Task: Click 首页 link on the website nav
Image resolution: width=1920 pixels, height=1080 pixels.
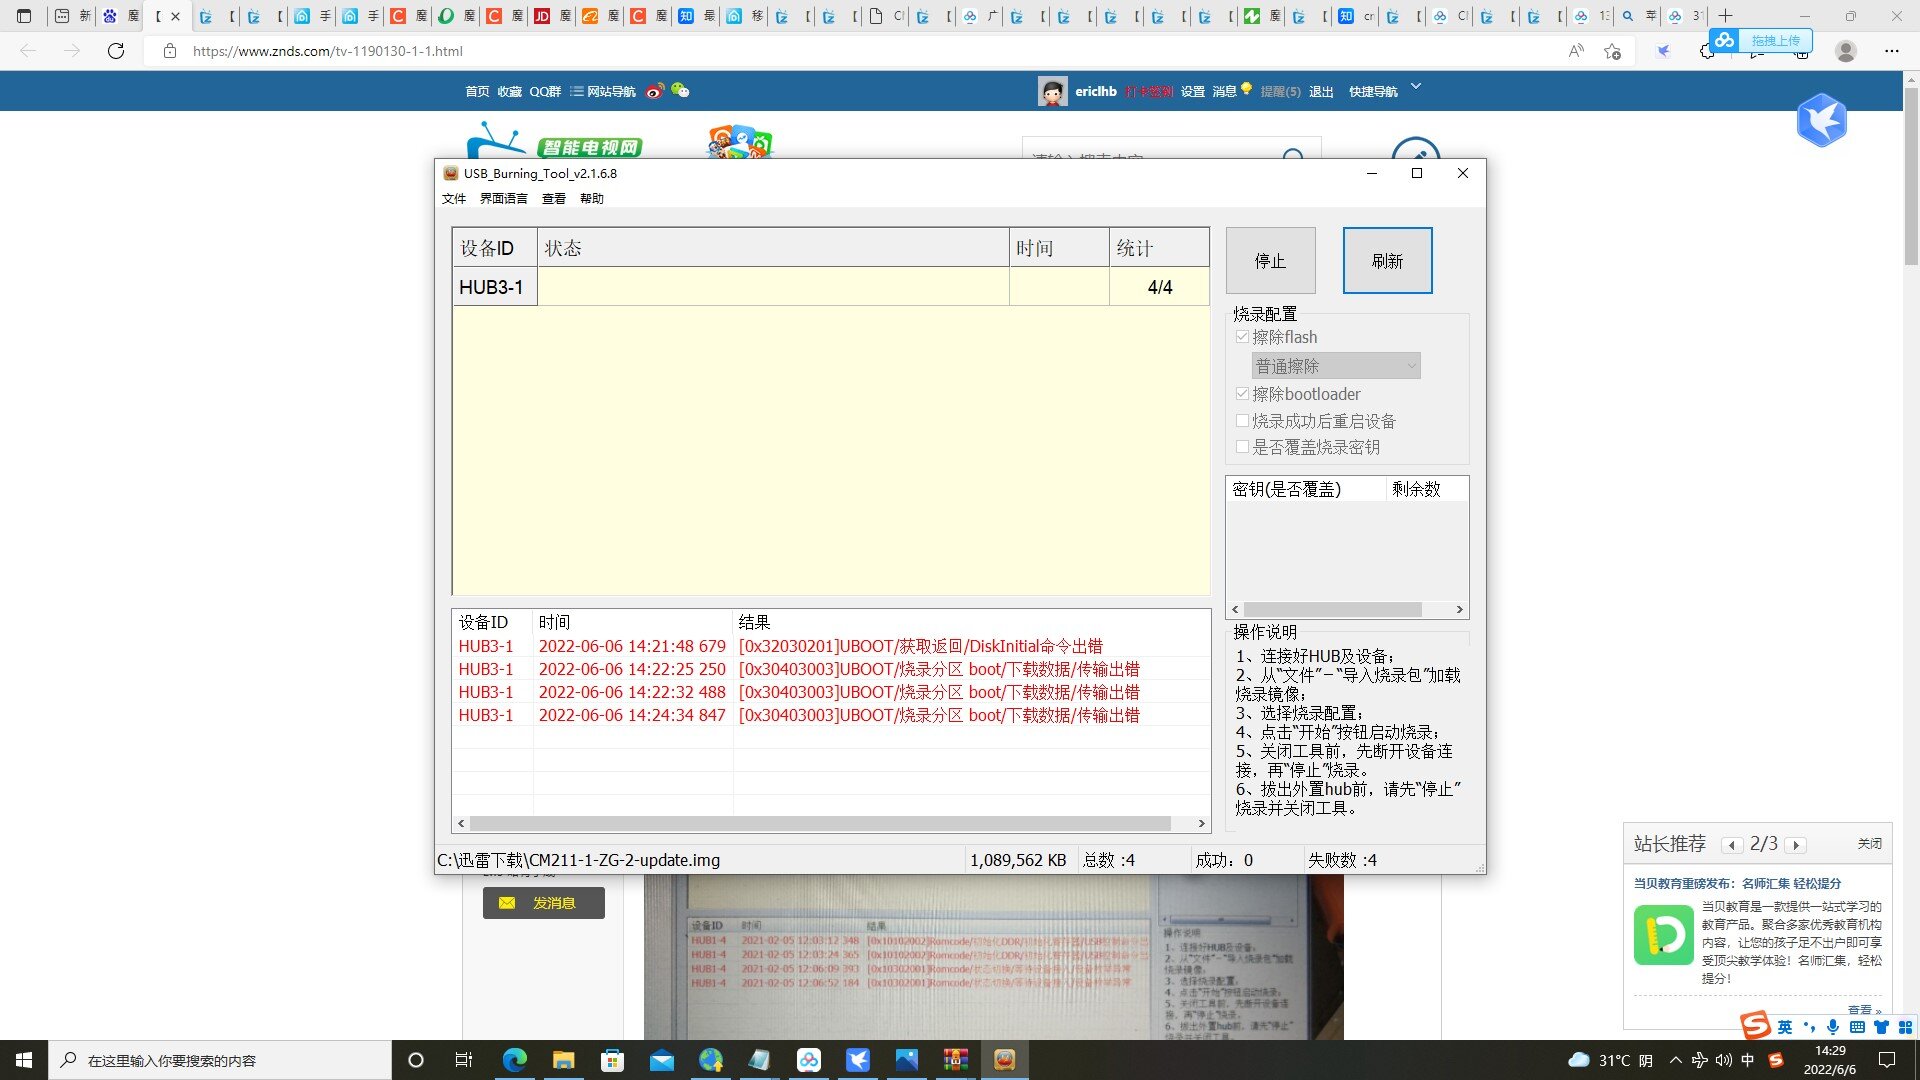Action: click(477, 91)
